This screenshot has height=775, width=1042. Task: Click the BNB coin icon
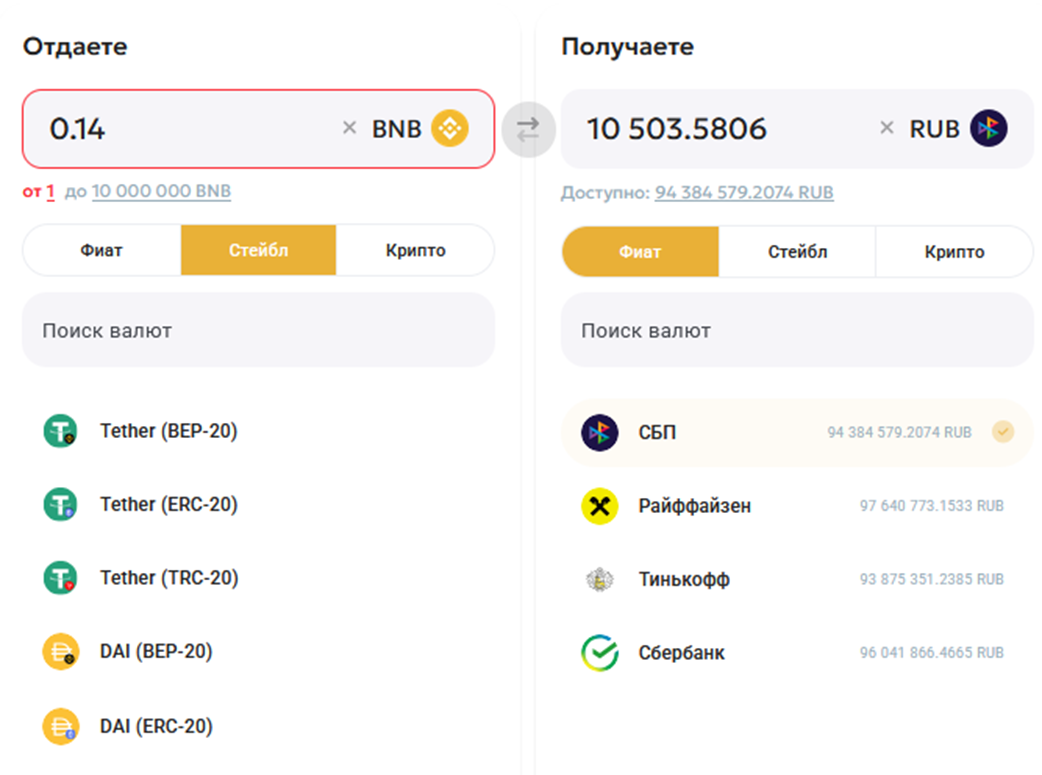(x=449, y=129)
